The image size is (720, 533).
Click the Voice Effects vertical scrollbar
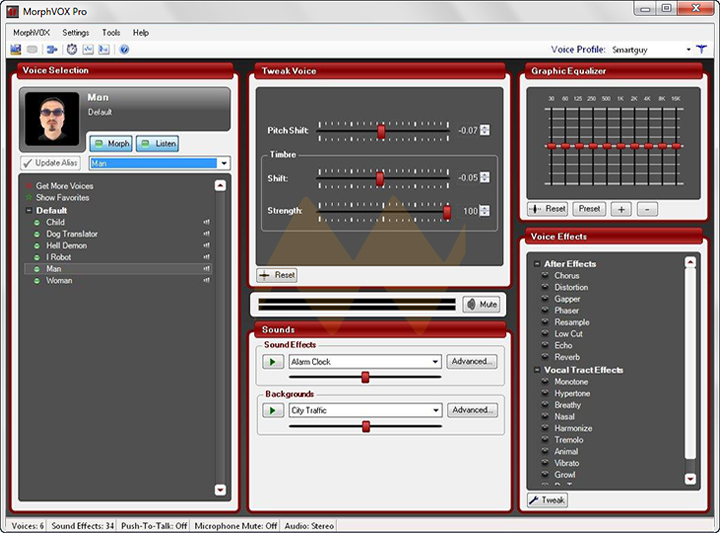pos(690,370)
